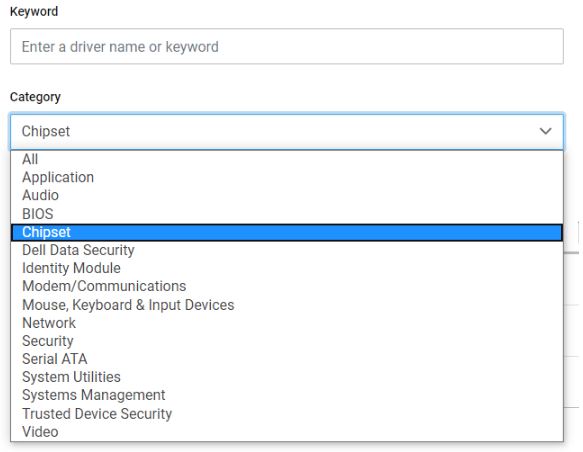Choose Application category option
The width and height of the screenshot is (583, 452).
point(287,177)
